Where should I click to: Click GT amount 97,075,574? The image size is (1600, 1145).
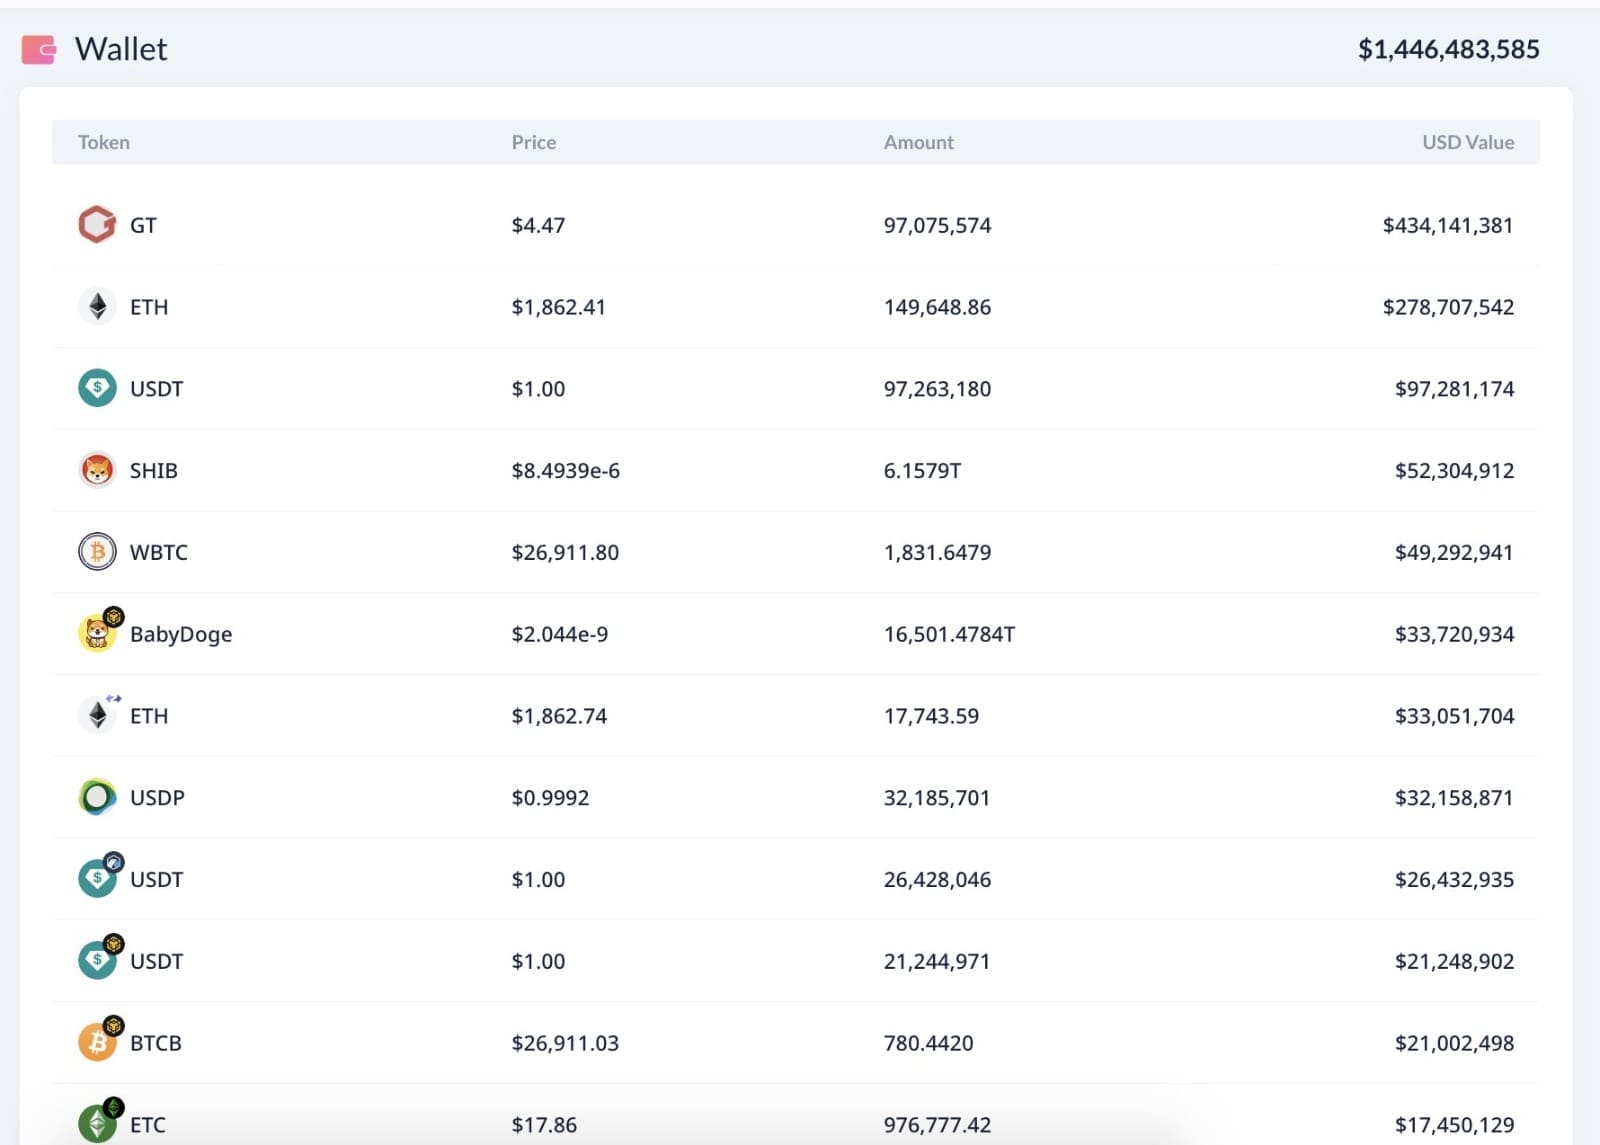click(x=937, y=225)
